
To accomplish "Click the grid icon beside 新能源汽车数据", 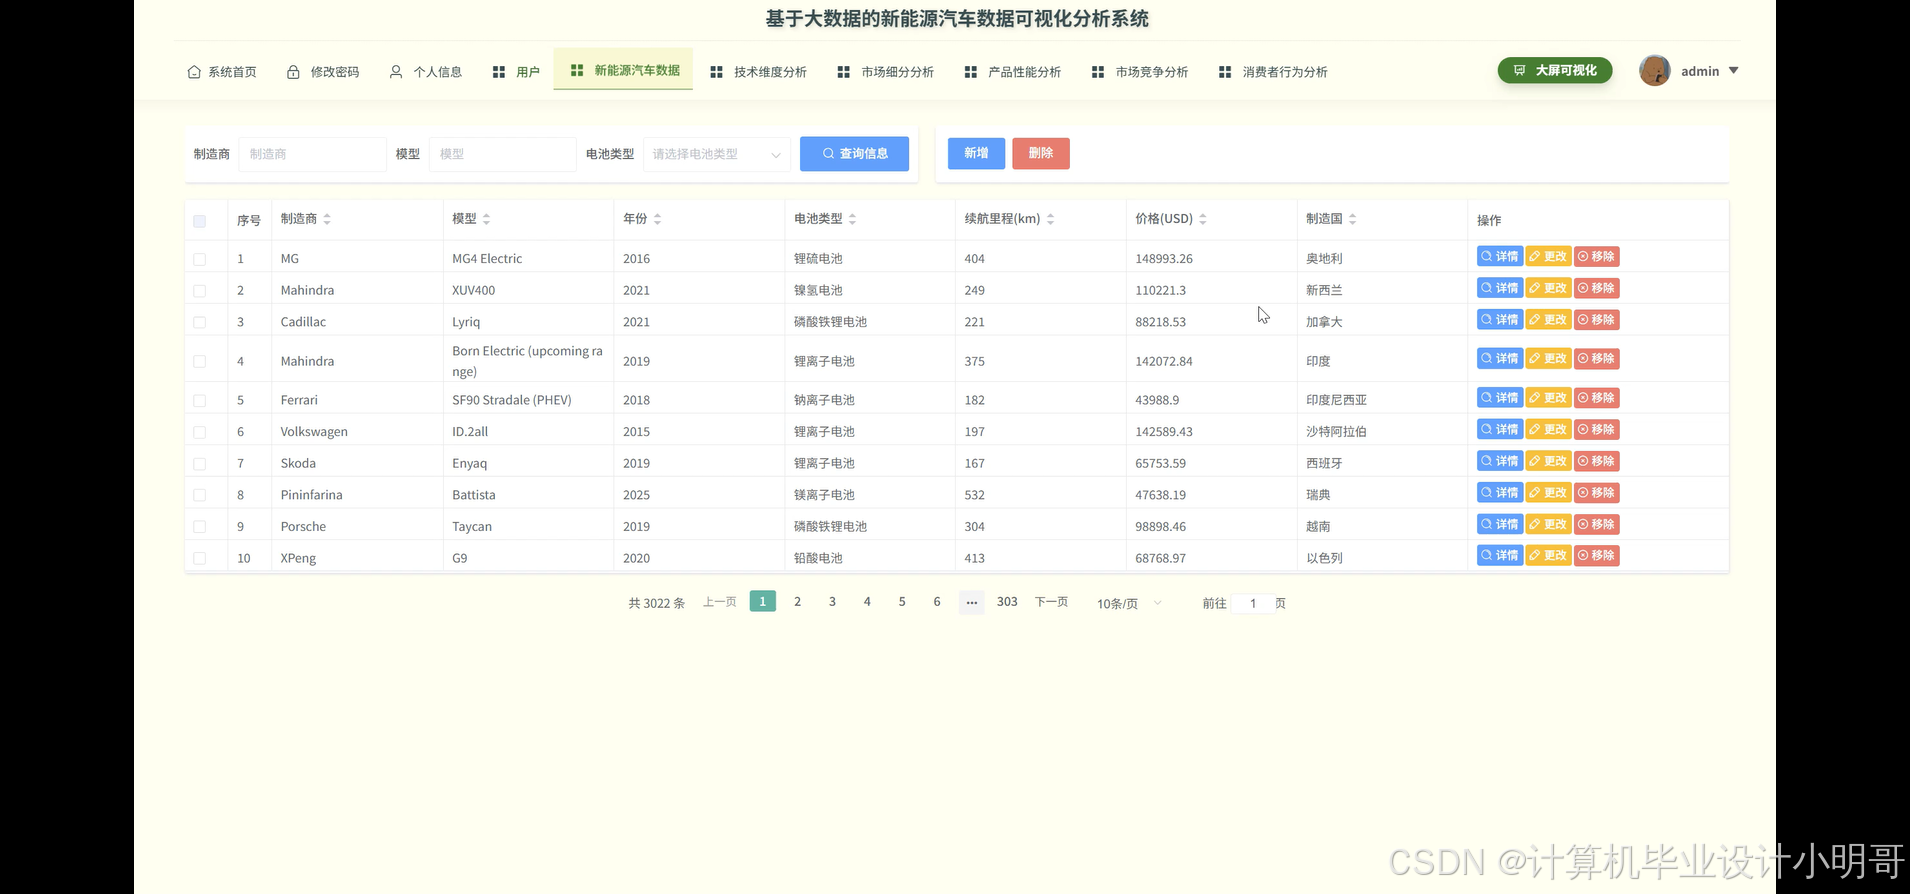I will point(577,70).
